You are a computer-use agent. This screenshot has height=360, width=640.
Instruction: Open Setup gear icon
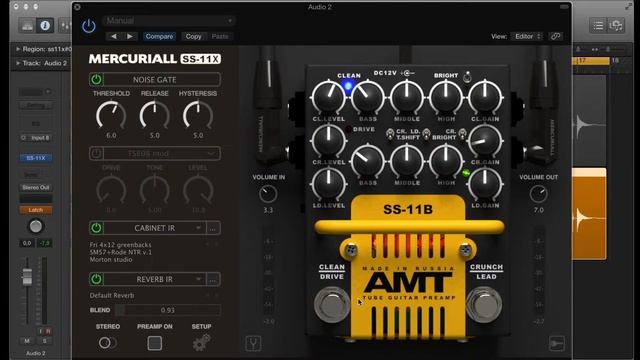coord(201,343)
